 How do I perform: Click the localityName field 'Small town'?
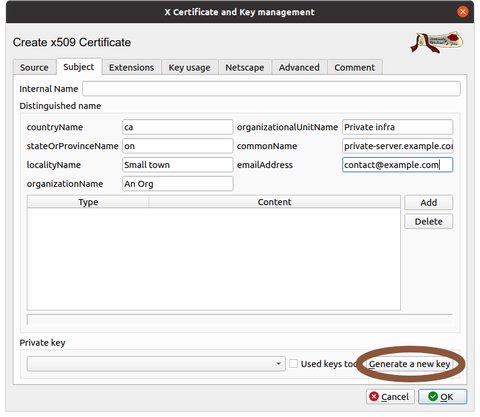pyautogui.click(x=177, y=165)
